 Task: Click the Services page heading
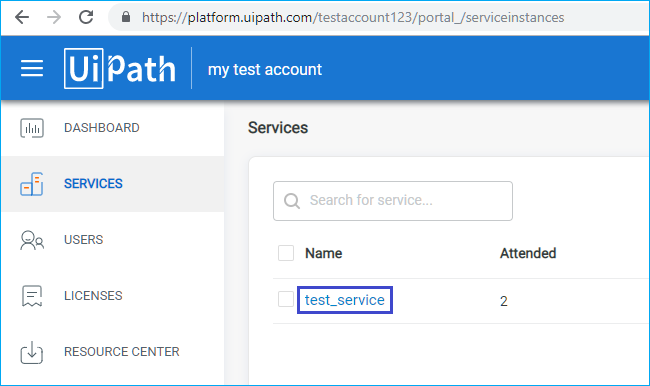pos(278,128)
